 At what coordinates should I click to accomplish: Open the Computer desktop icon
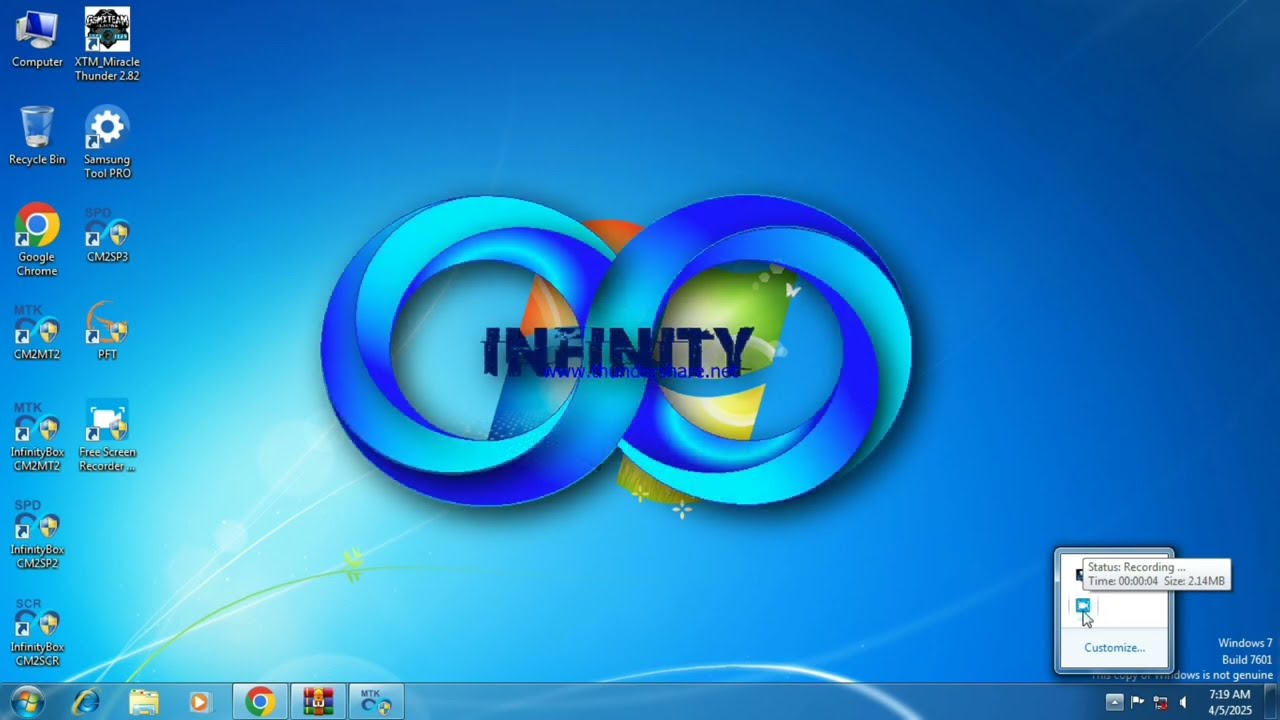click(37, 40)
